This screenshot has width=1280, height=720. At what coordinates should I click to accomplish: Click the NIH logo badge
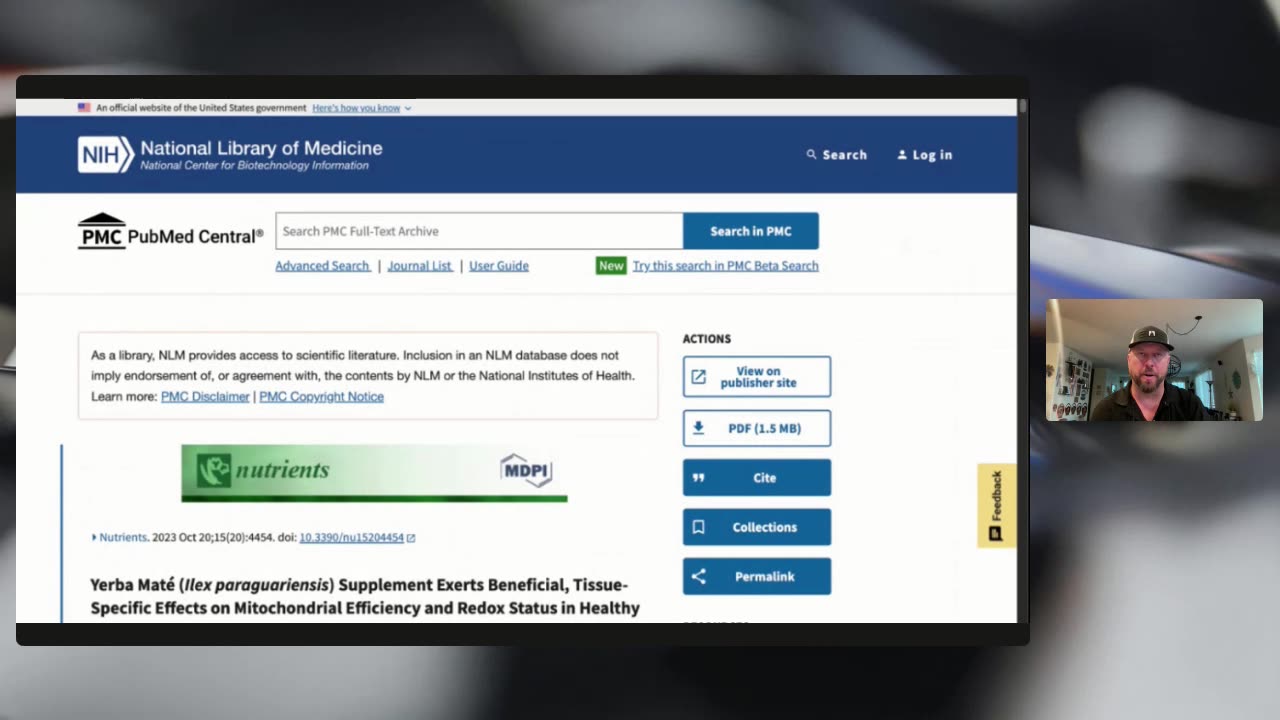click(105, 155)
